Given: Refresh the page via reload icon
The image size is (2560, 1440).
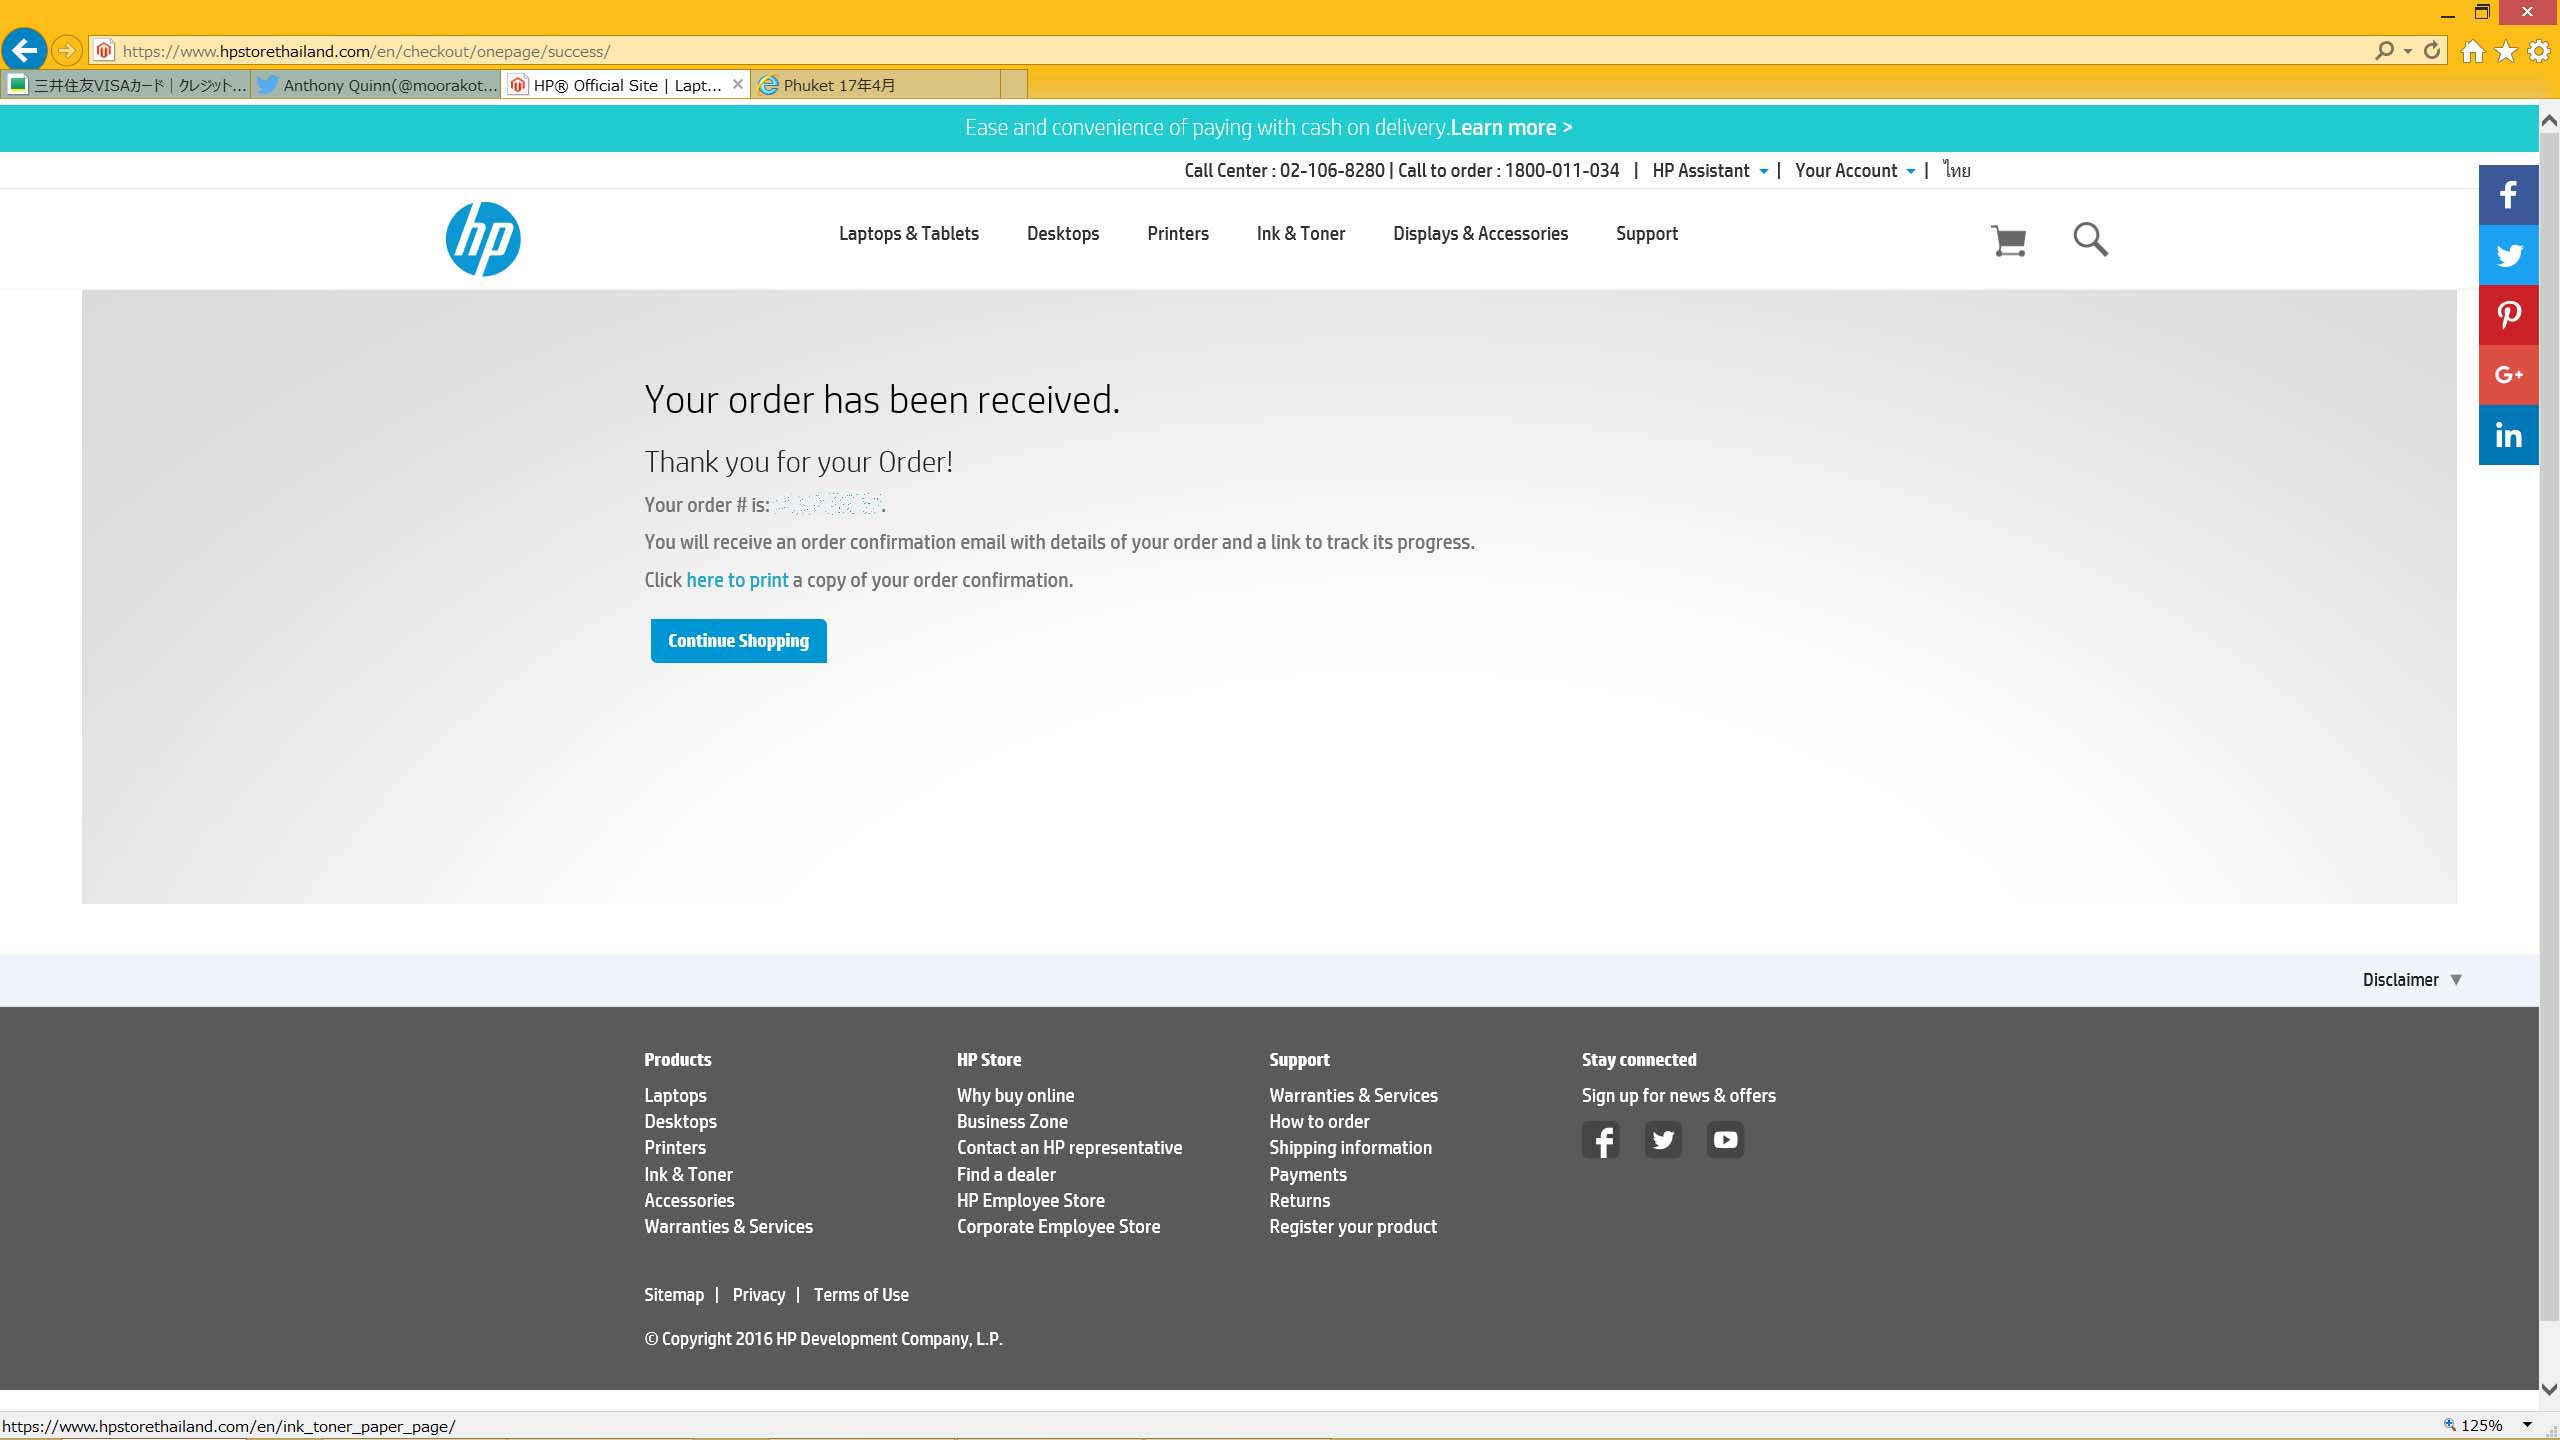Looking at the screenshot, I should 2432,50.
